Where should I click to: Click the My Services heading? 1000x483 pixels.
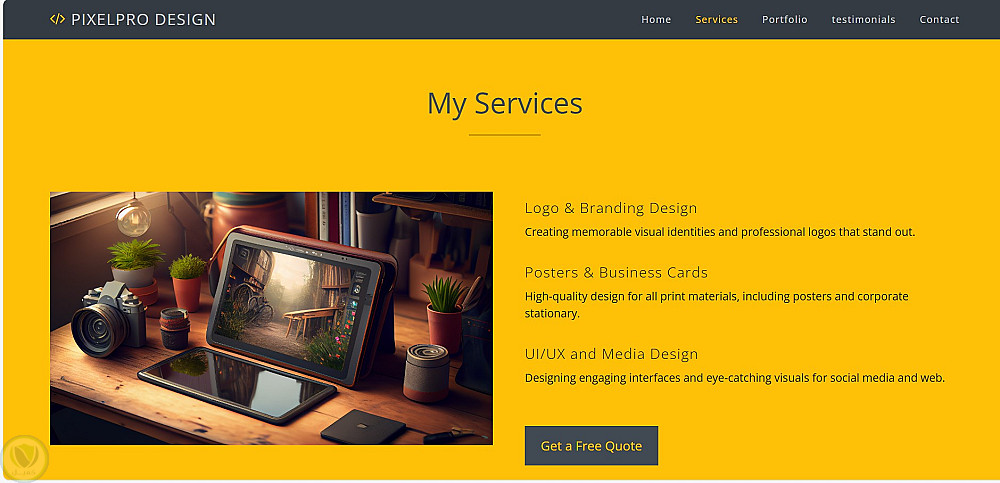point(504,103)
